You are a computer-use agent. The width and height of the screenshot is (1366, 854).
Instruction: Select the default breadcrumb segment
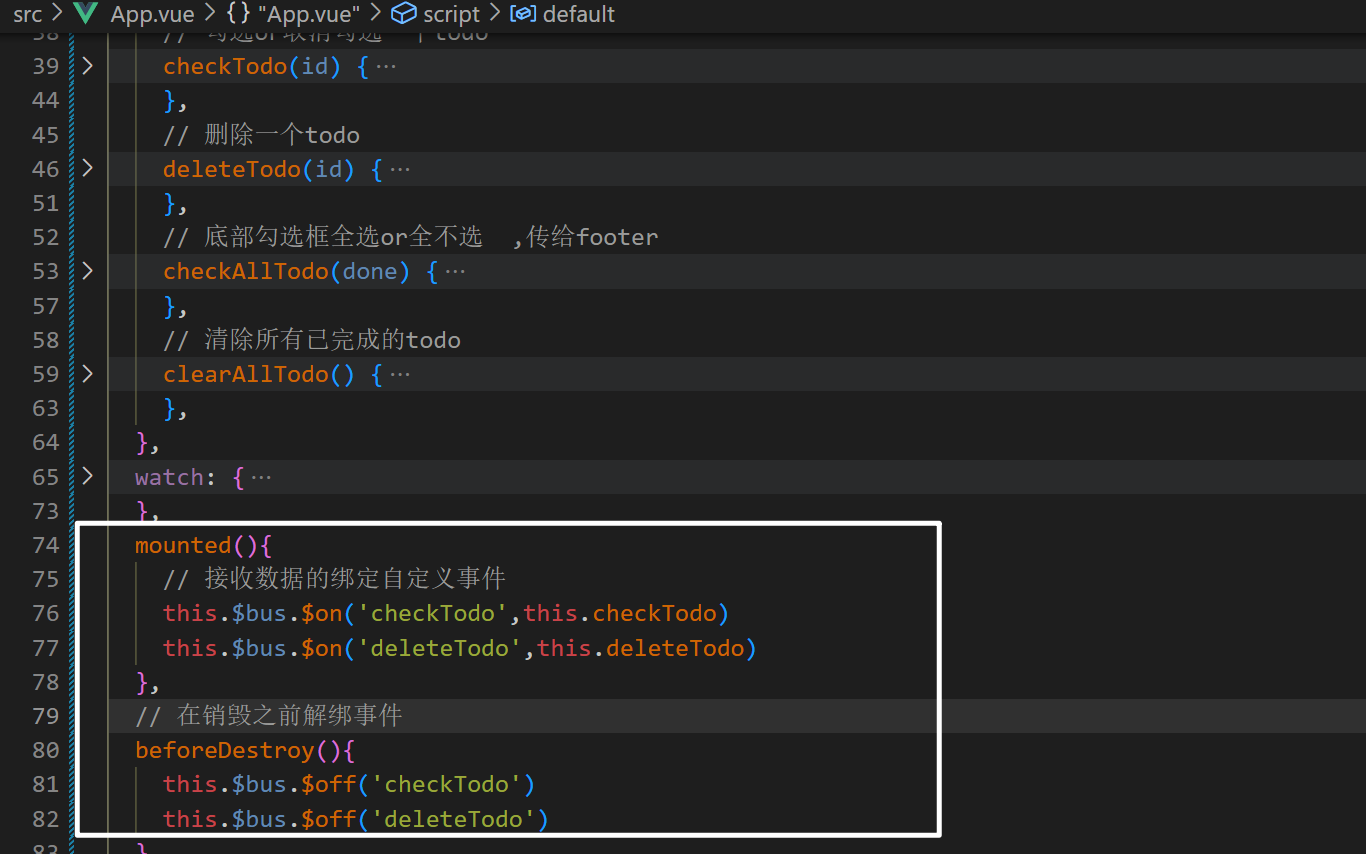point(579,15)
